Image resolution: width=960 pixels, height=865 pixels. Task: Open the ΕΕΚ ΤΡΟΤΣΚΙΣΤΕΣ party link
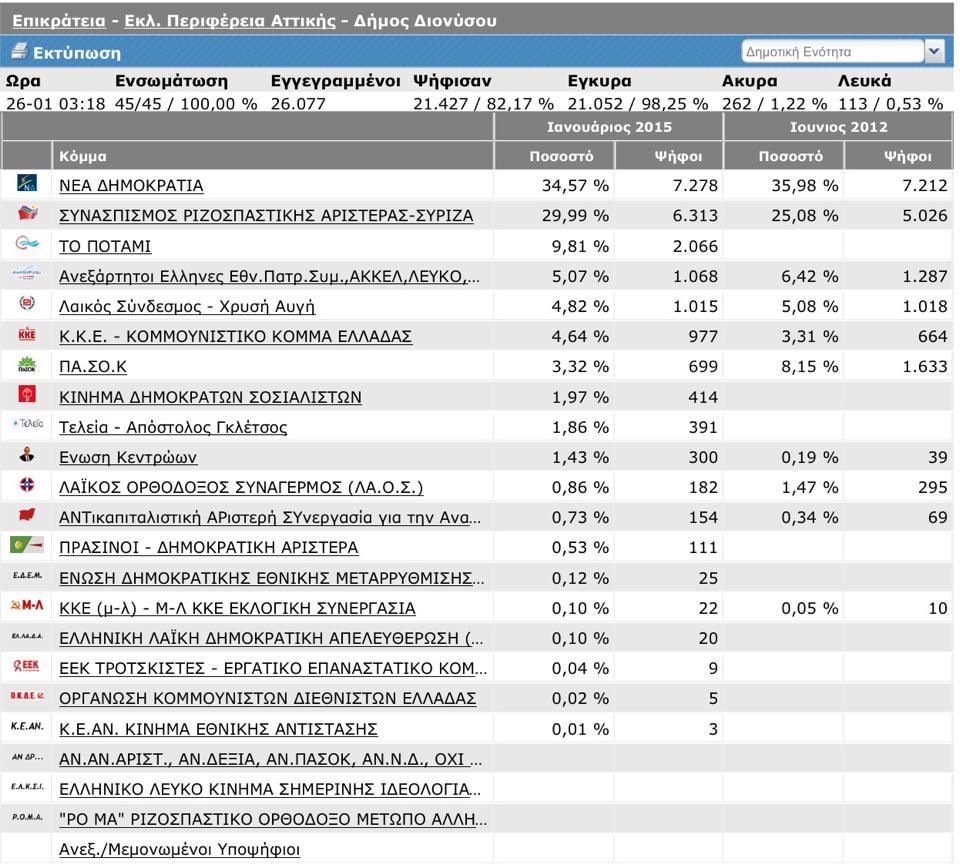tap(273, 668)
